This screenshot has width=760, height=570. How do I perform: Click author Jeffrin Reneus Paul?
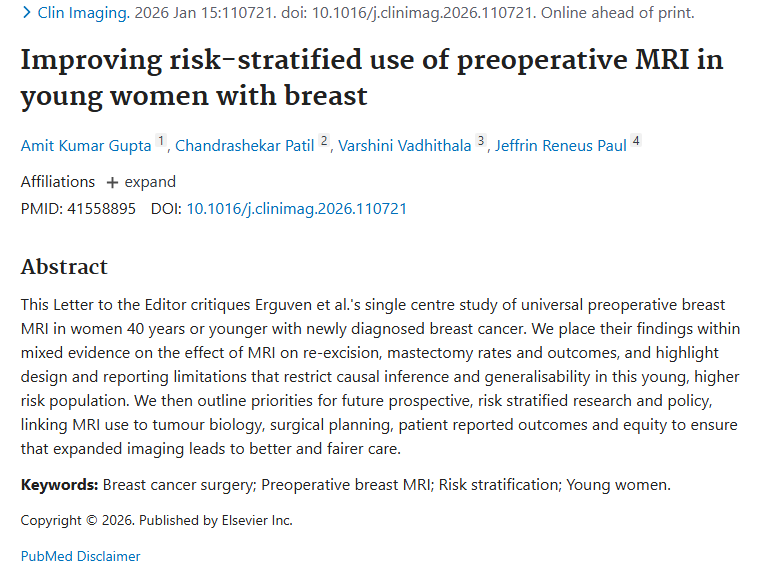click(x=560, y=146)
